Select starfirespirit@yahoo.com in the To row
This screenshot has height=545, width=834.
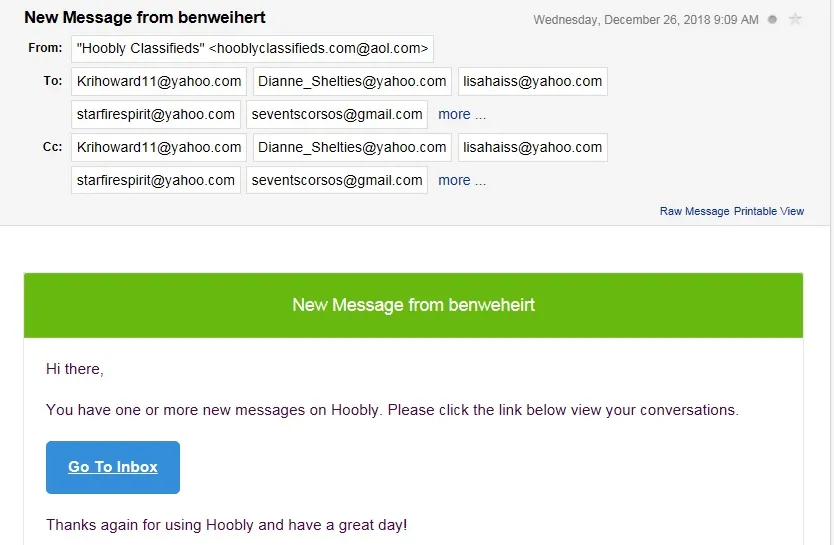[156, 115]
